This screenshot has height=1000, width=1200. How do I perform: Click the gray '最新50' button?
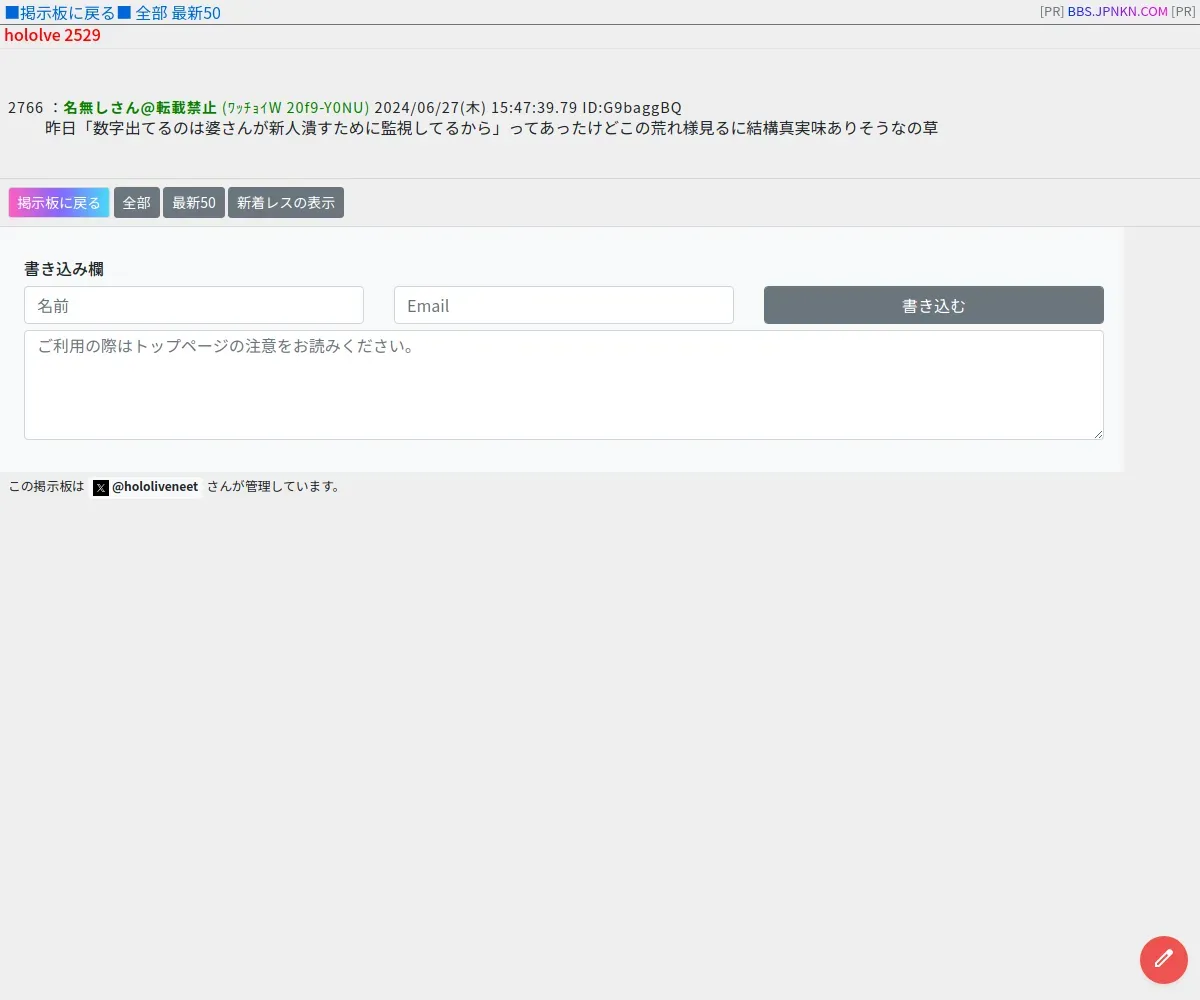coord(194,203)
